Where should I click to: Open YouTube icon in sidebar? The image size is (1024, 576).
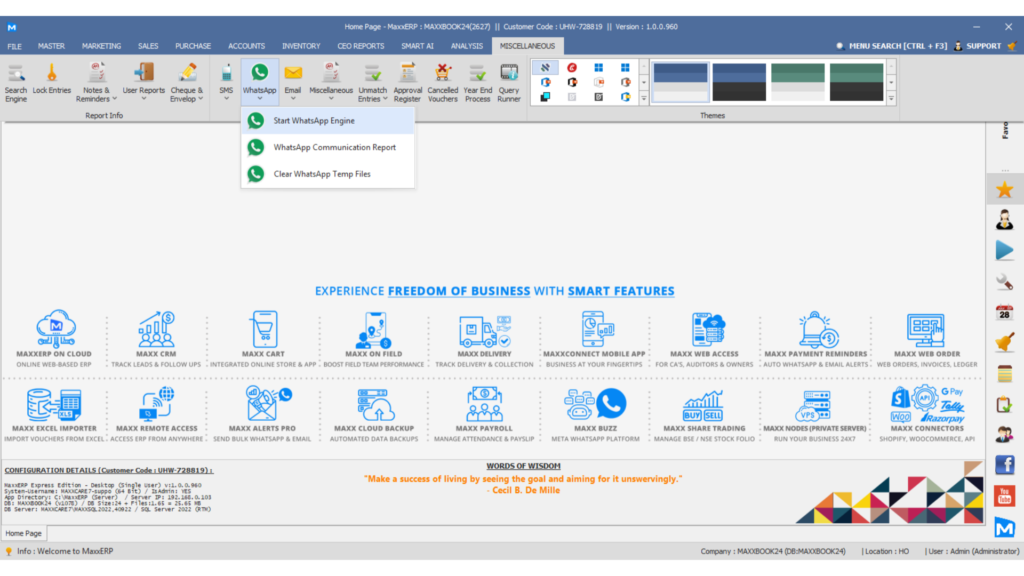click(x=1004, y=496)
